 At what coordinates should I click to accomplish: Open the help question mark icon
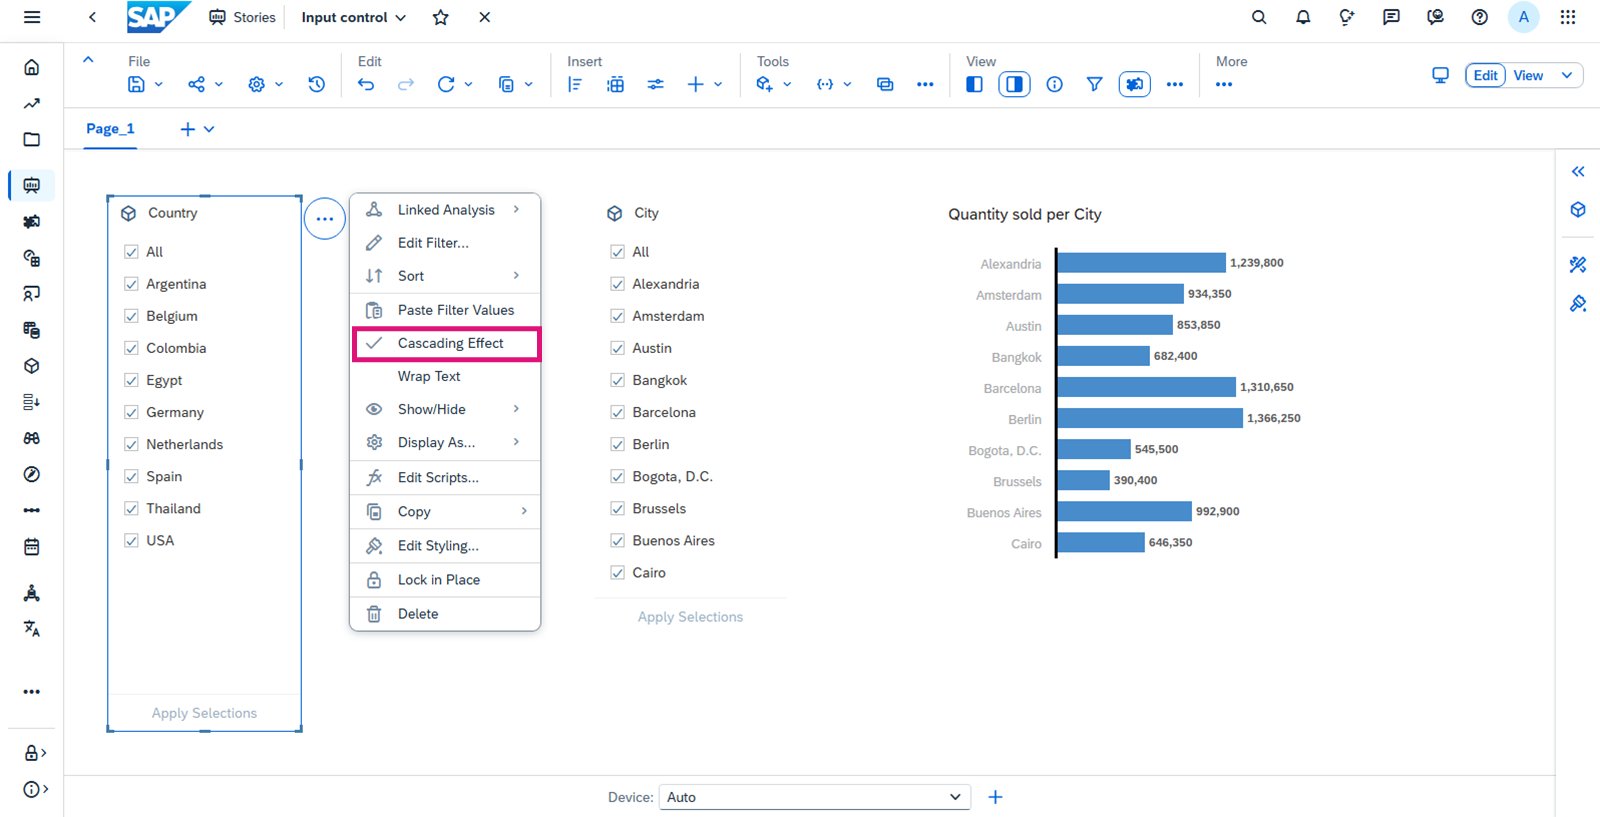(x=1479, y=17)
